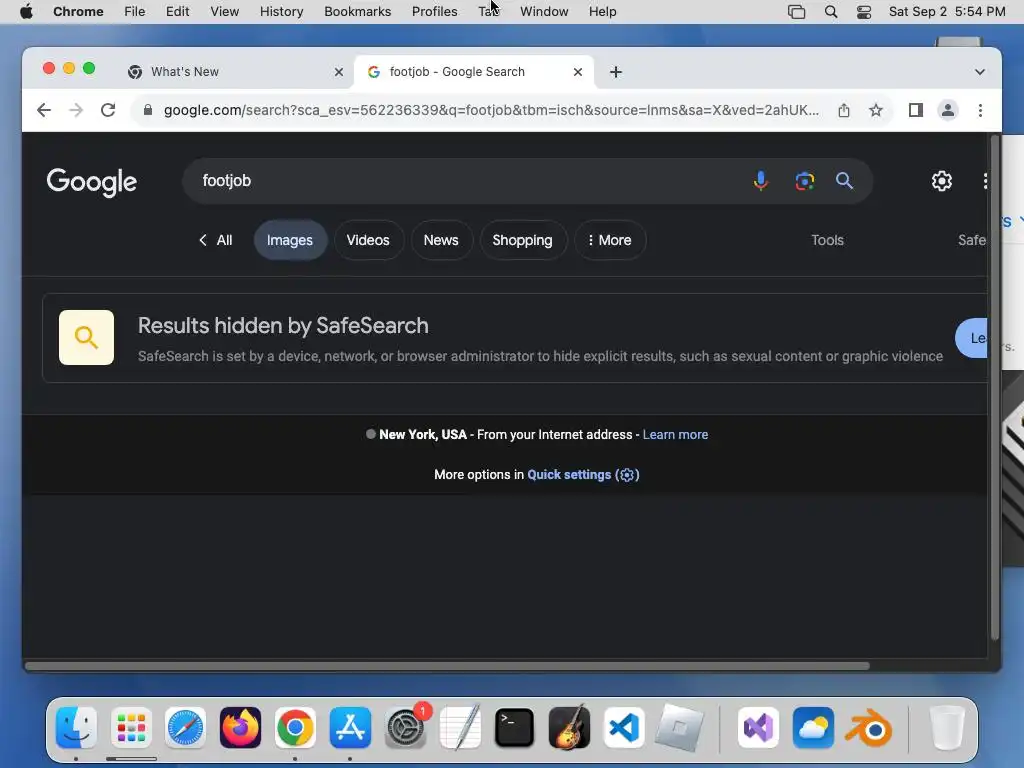Go back to All results
Image resolution: width=1024 pixels, height=768 pixels.
(216, 240)
